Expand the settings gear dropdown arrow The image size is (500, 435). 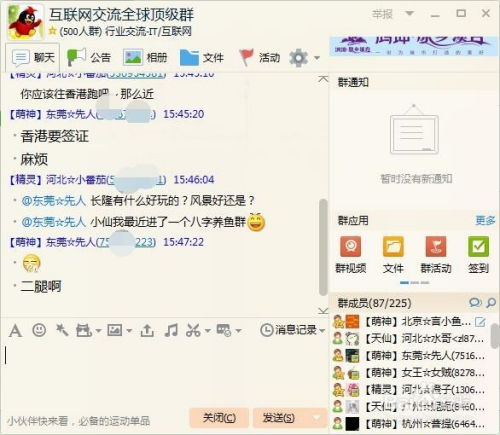click(317, 58)
